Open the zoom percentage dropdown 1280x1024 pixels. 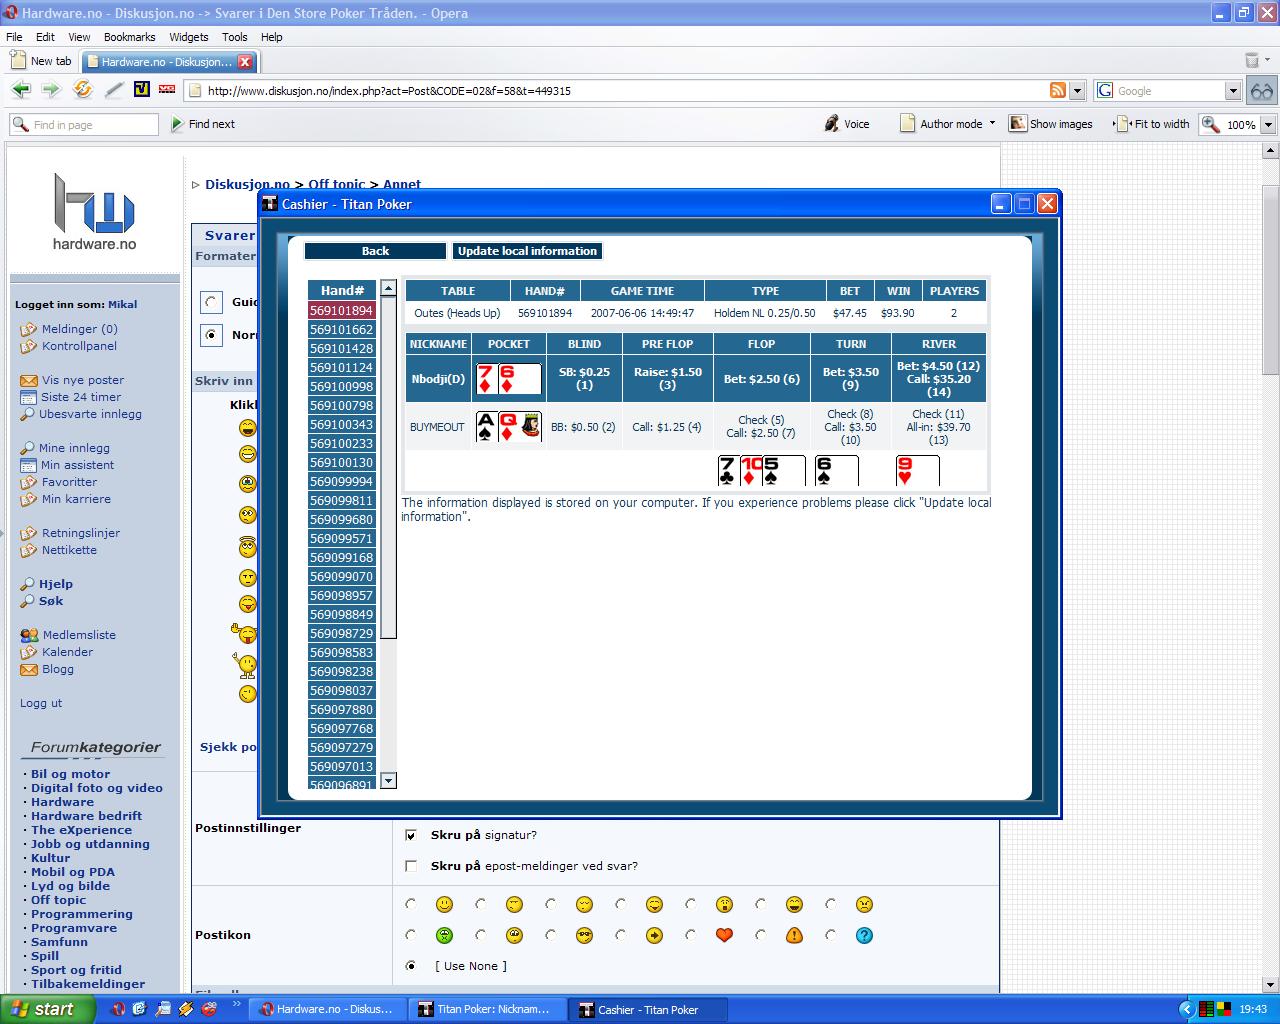pos(1268,125)
